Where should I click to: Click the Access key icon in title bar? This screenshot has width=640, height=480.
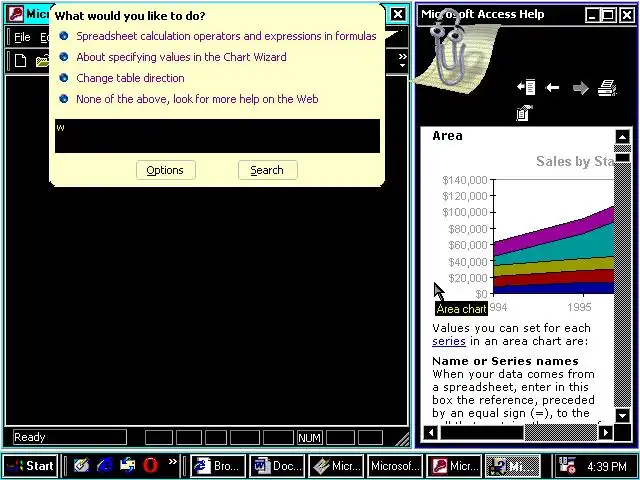pos(16,14)
